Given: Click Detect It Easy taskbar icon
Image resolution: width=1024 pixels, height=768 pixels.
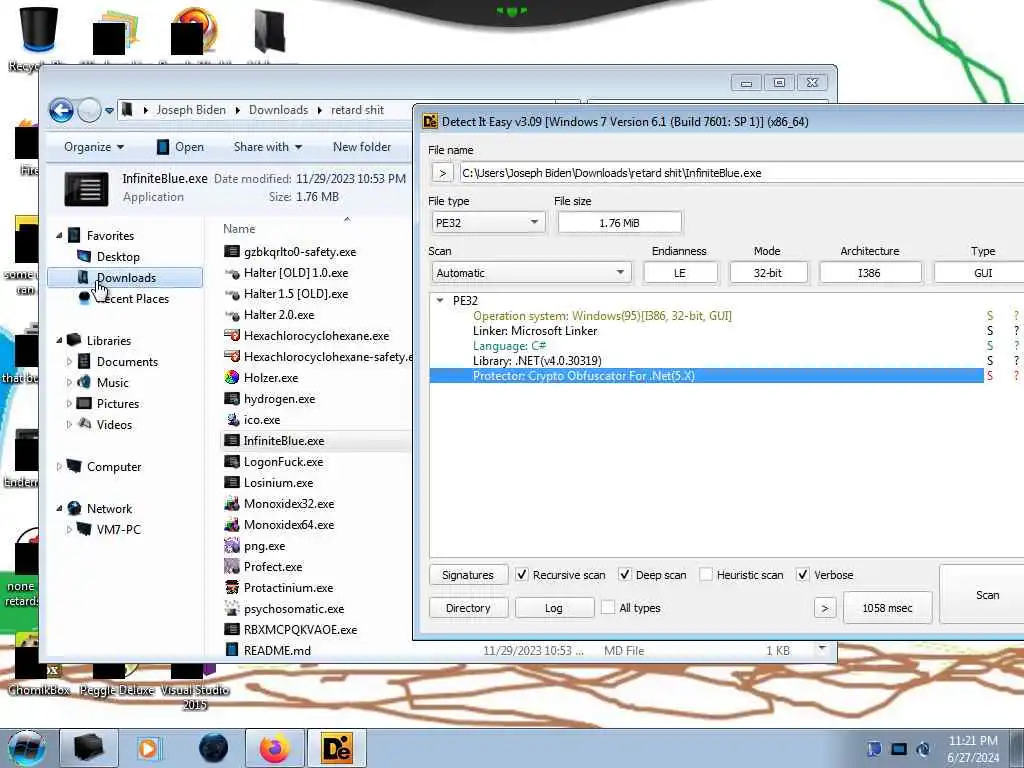Looking at the screenshot, I should click(337, 748).
